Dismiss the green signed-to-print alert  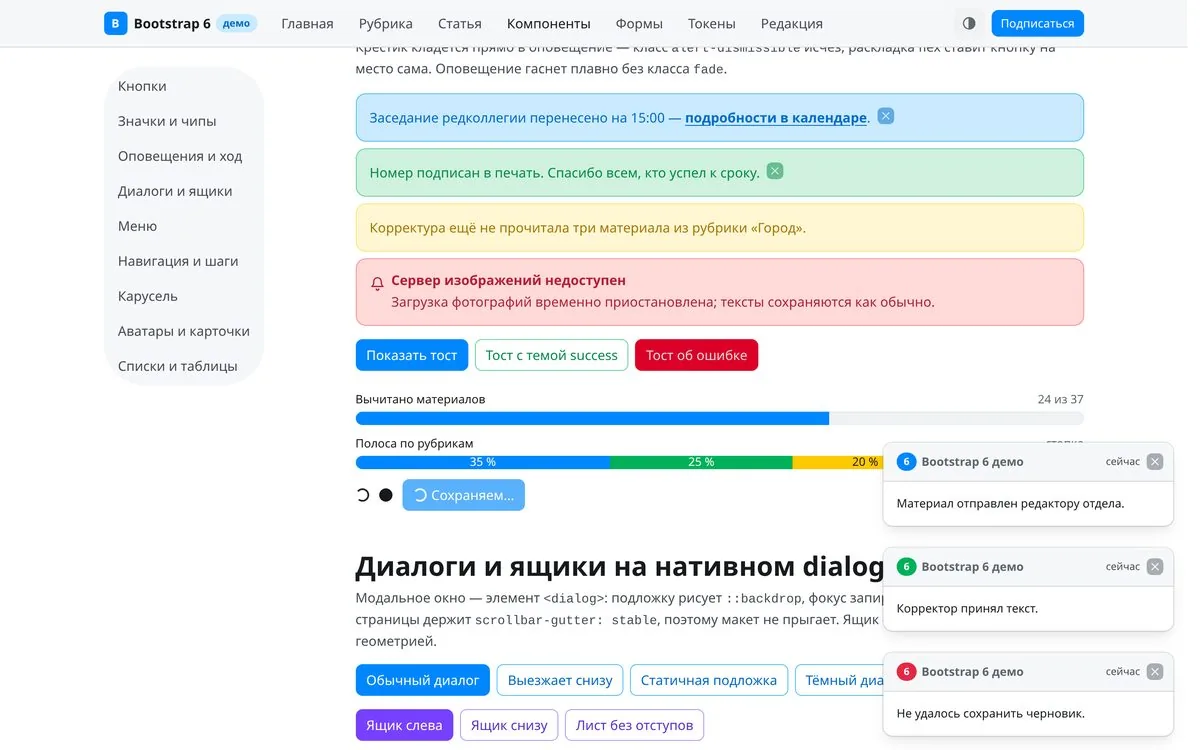coord(775,171)
